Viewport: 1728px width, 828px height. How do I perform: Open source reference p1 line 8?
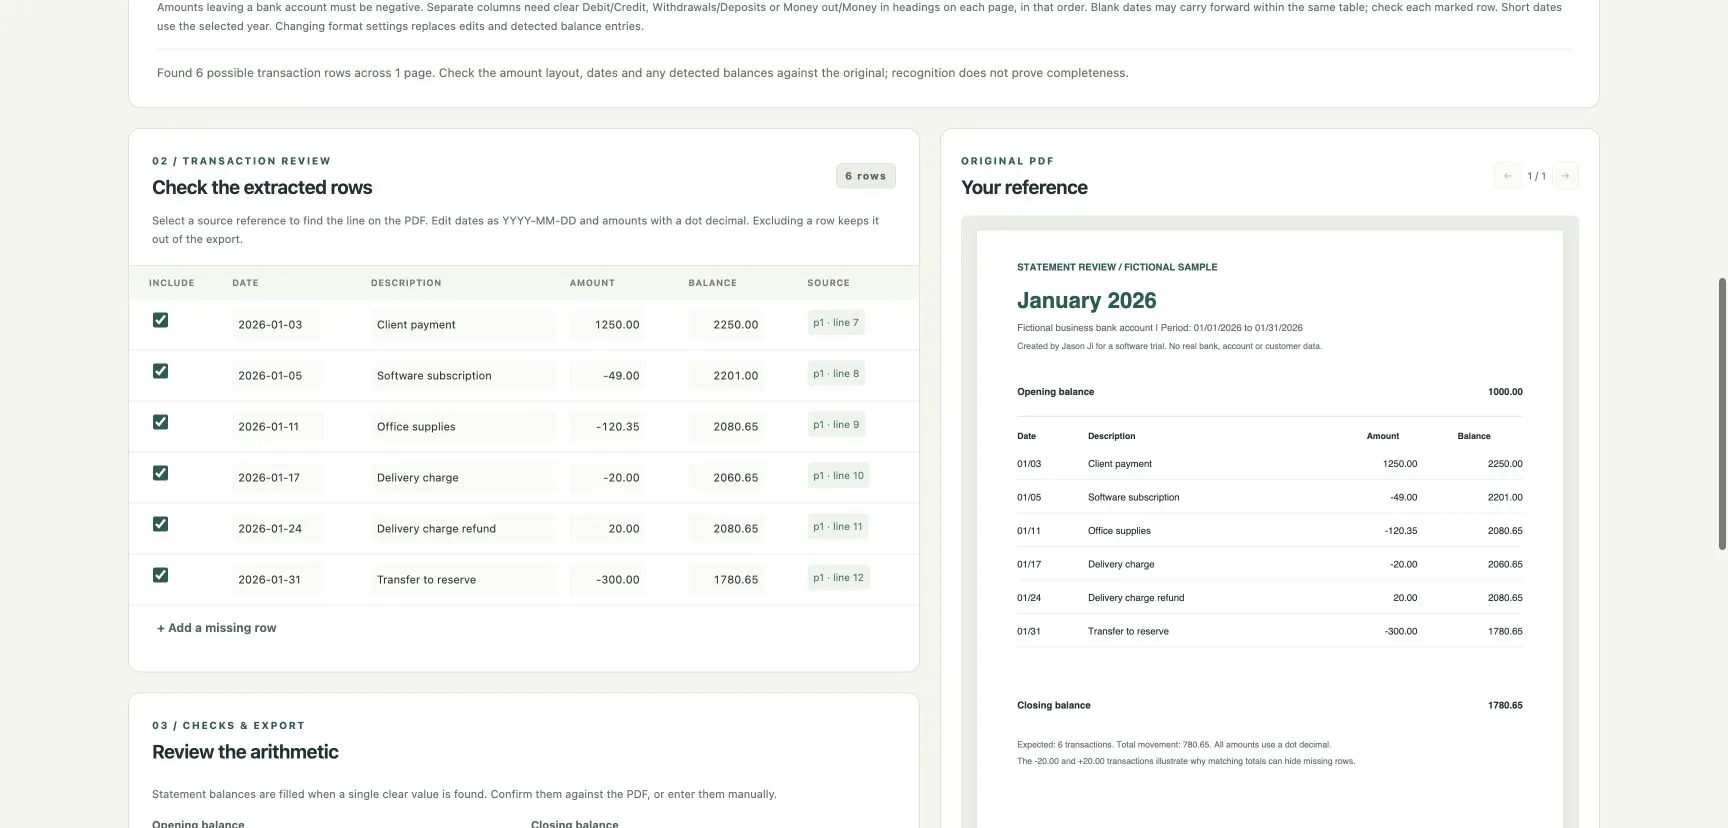coord(836,374)
